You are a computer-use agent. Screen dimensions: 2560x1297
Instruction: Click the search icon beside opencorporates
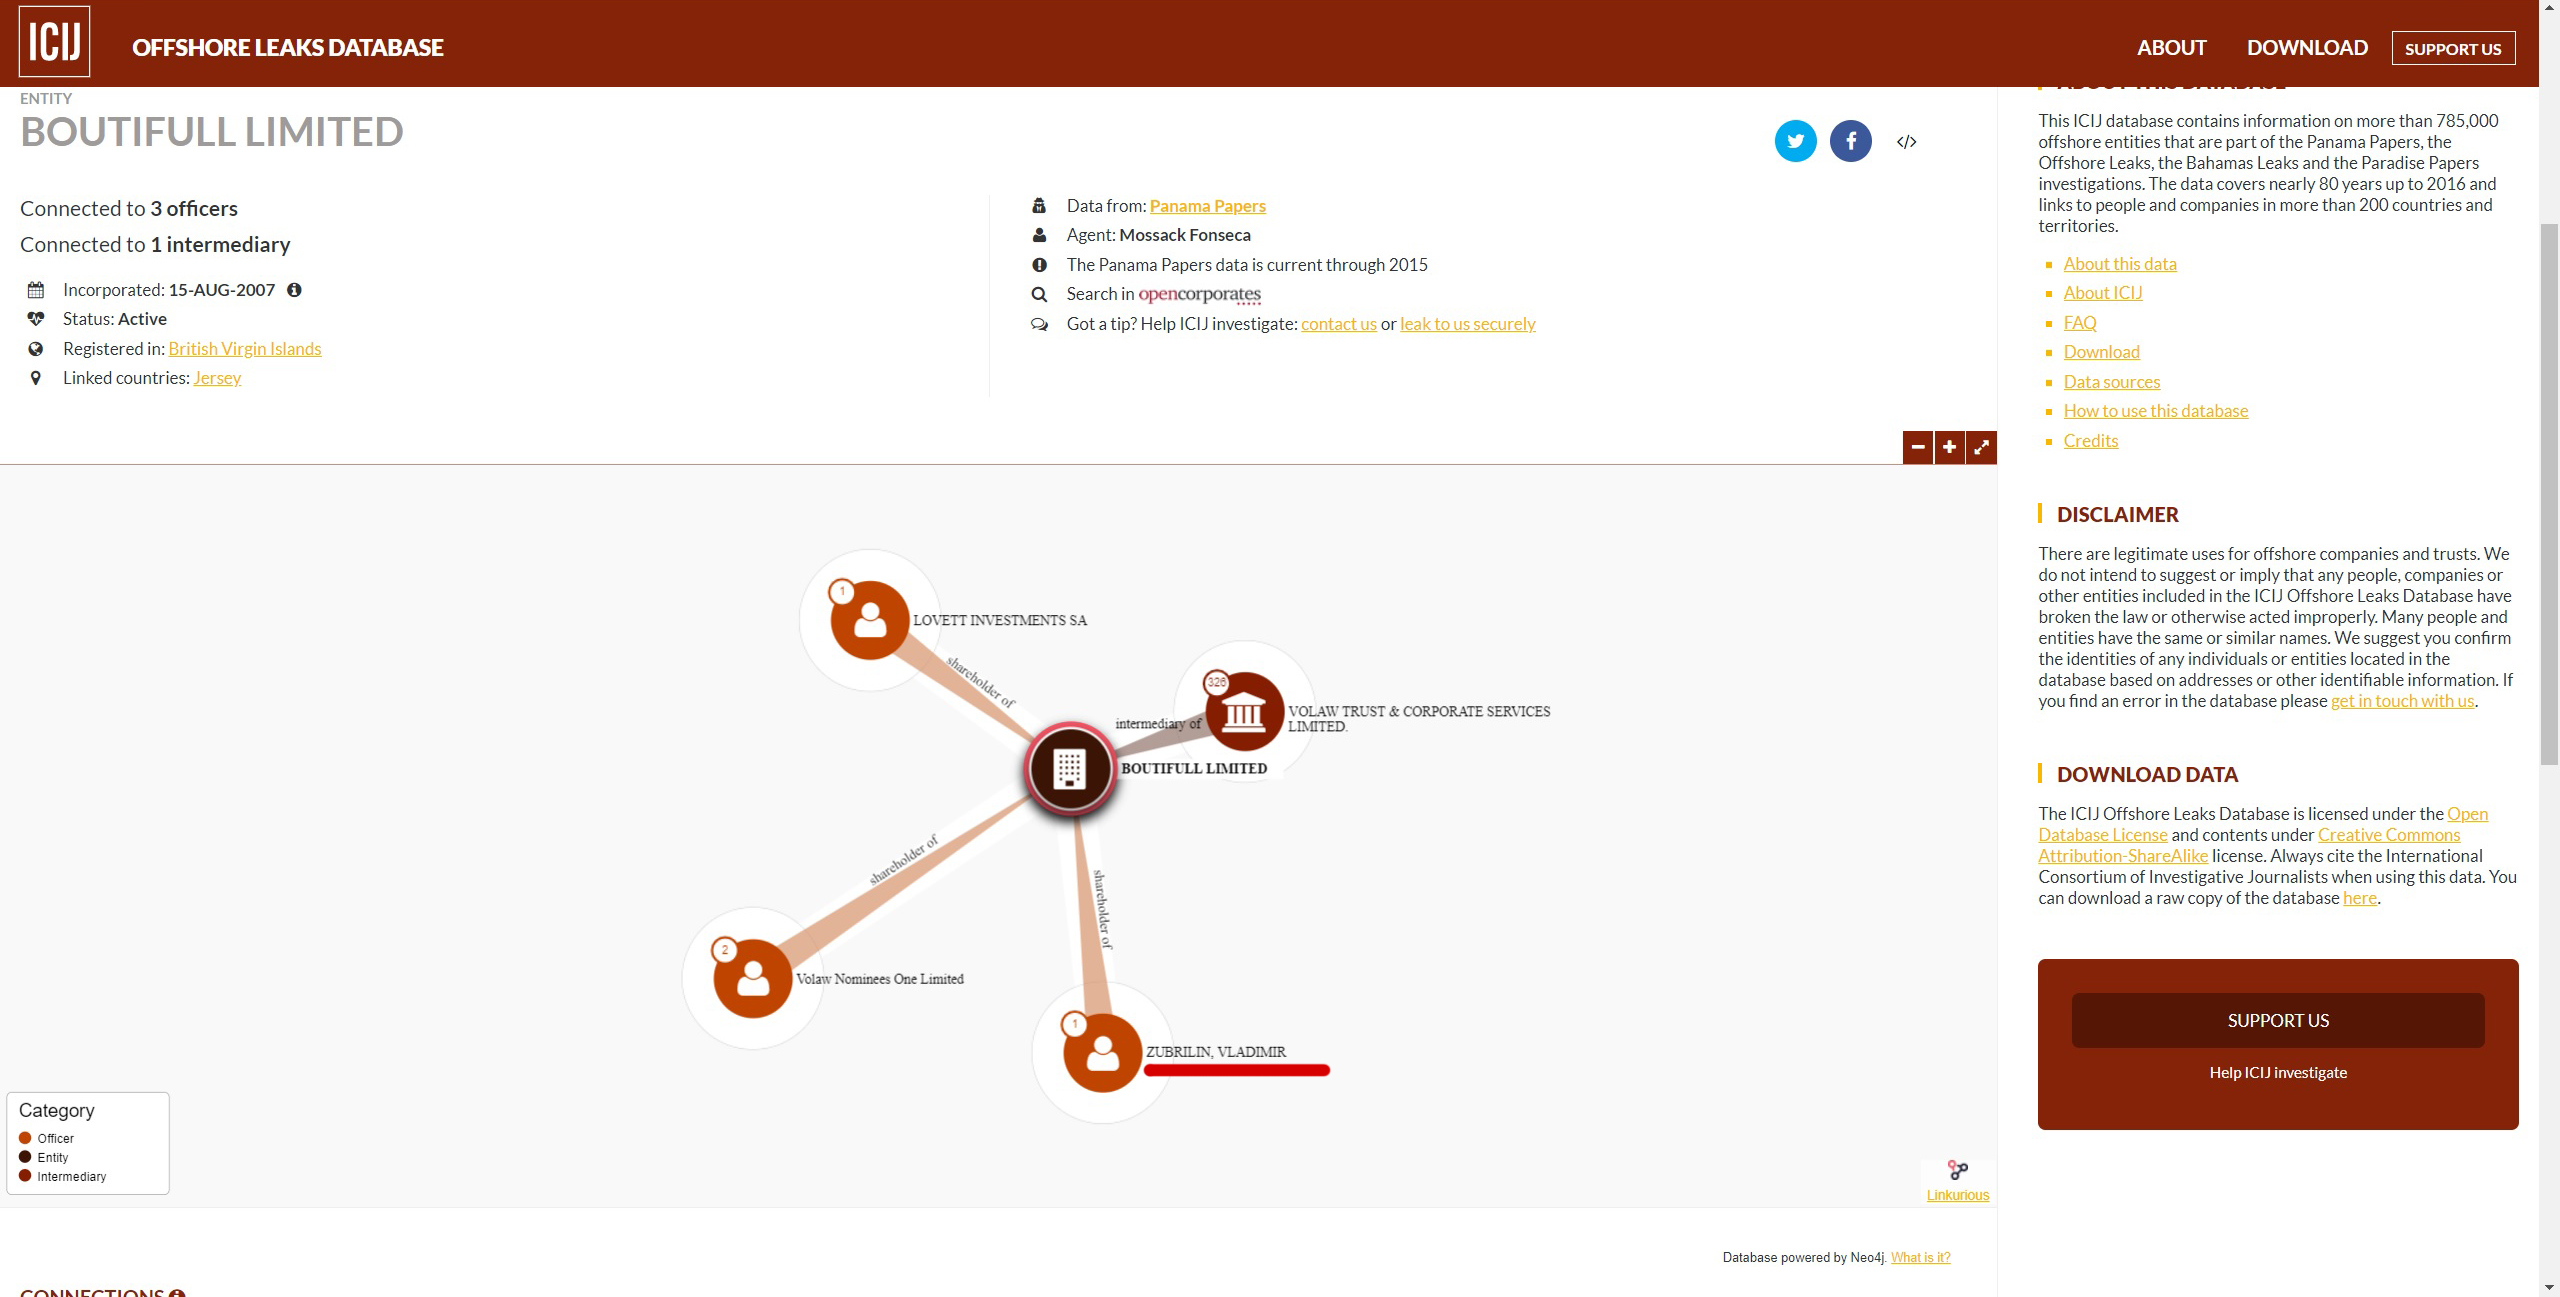coord(1039,294)
